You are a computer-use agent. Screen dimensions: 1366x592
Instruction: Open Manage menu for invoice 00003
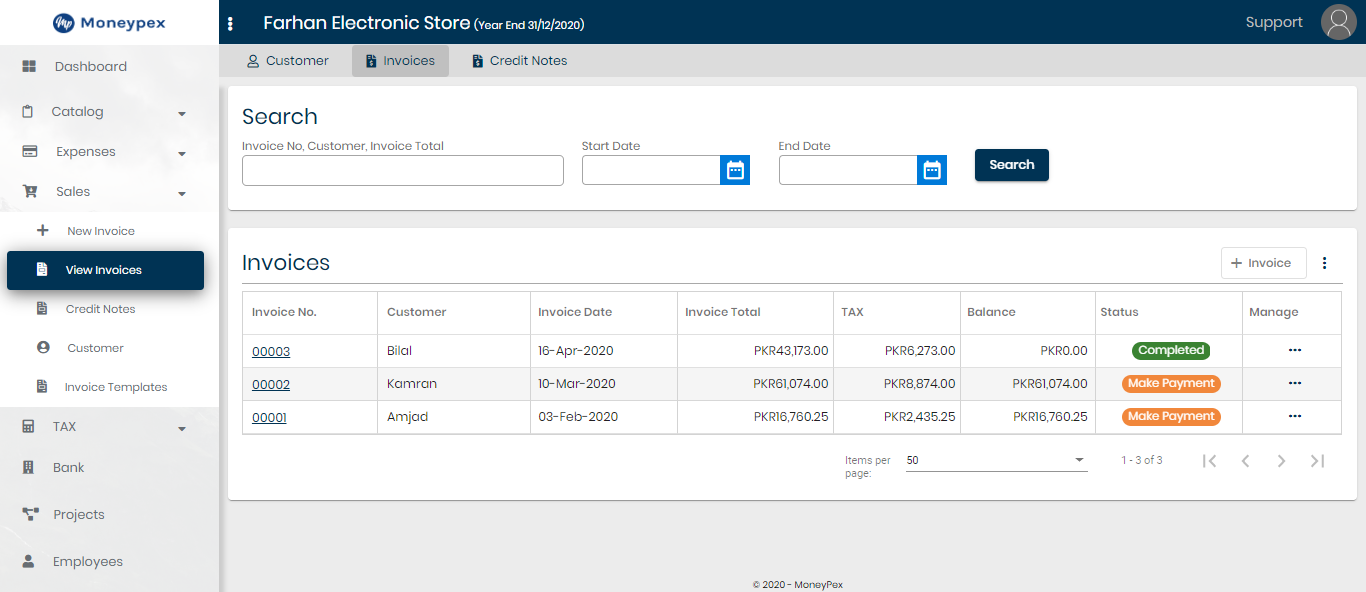point(1295,350)
